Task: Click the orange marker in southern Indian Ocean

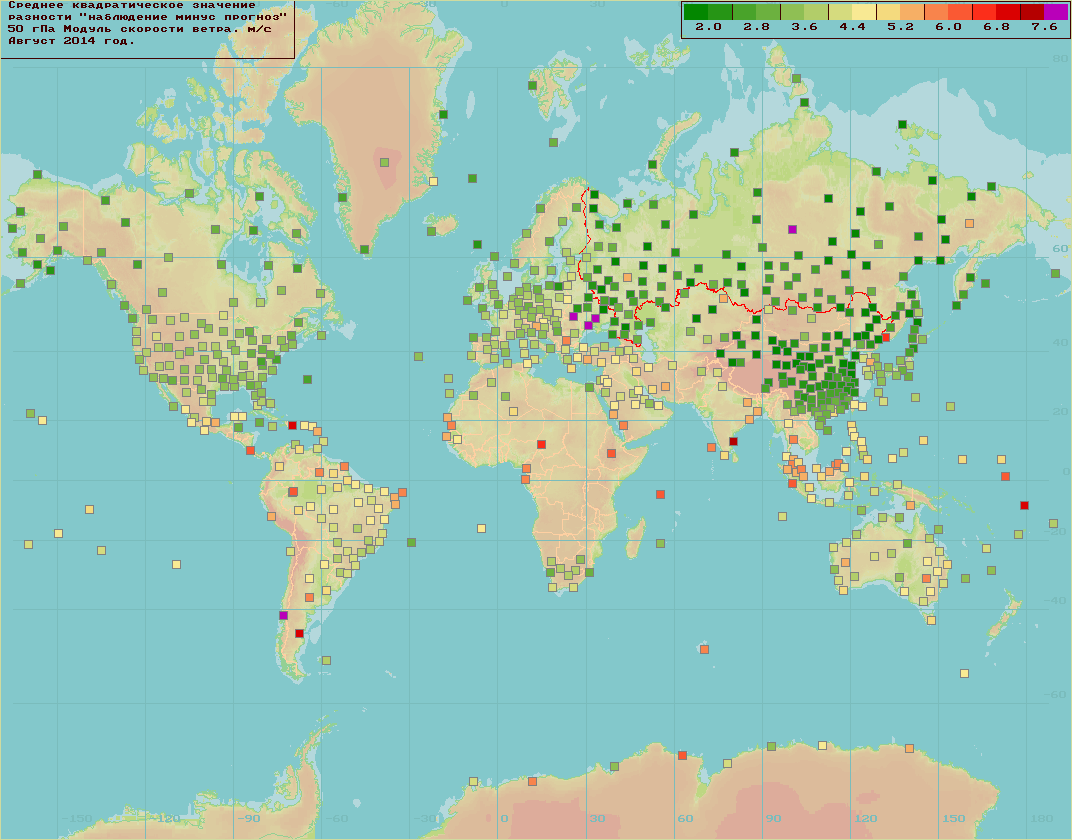Action: tap(704, 649)
